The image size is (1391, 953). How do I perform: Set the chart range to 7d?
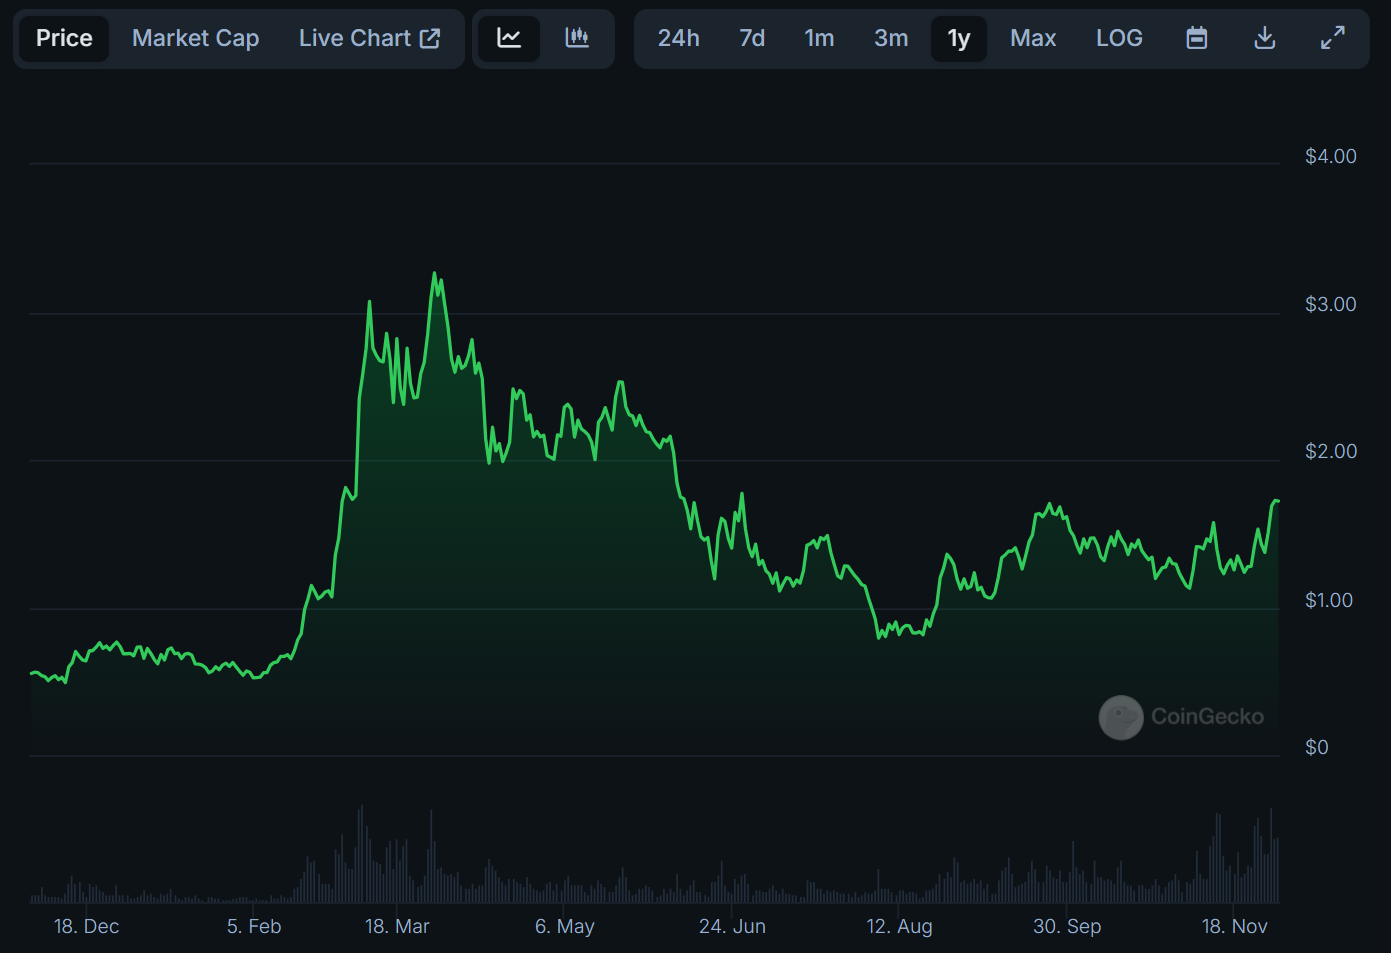pos(752,38)
